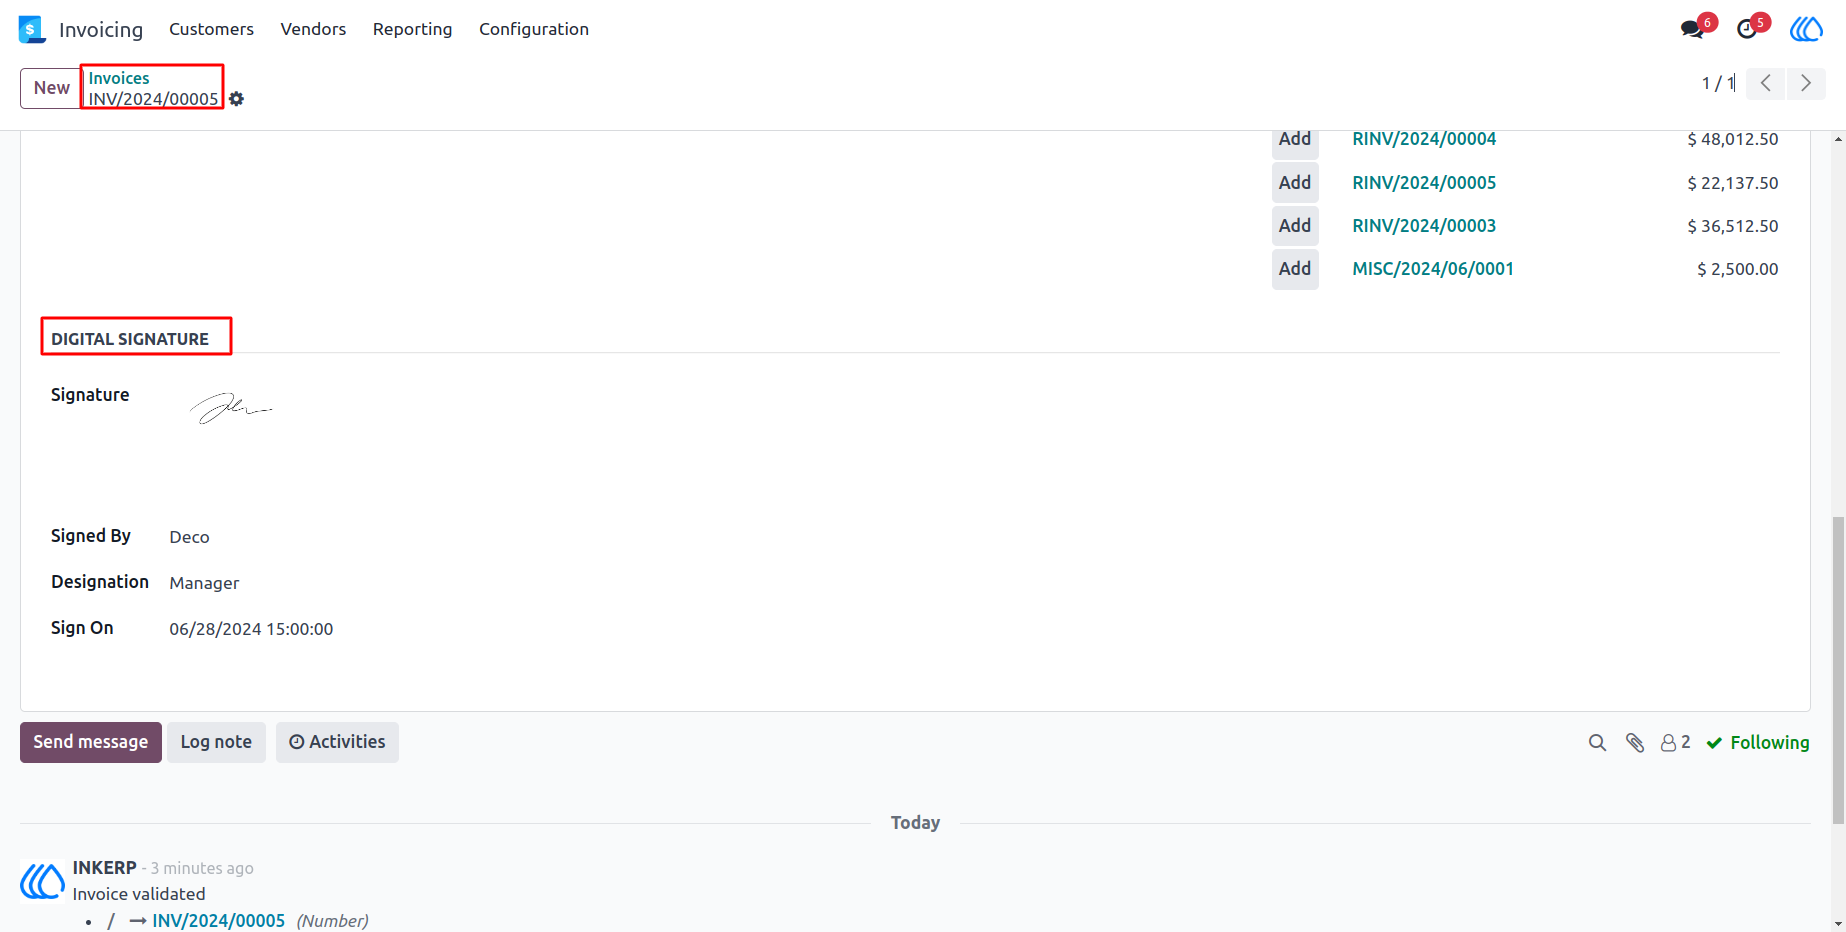Click Log note button
Screen dimensions: 1846x932
(x=216, y=742)
